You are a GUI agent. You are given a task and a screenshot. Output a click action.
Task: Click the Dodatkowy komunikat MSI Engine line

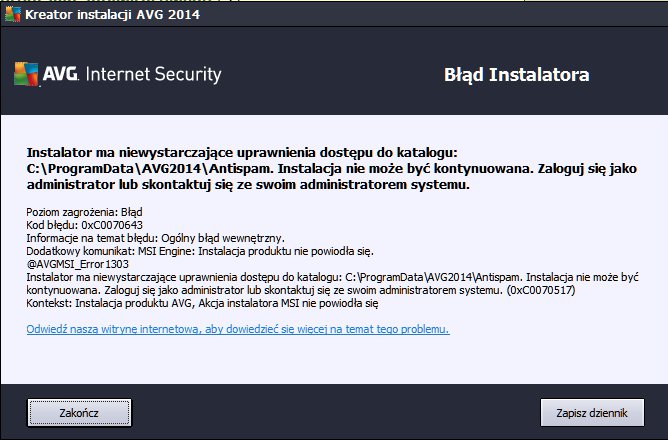[x=200, y=251]
